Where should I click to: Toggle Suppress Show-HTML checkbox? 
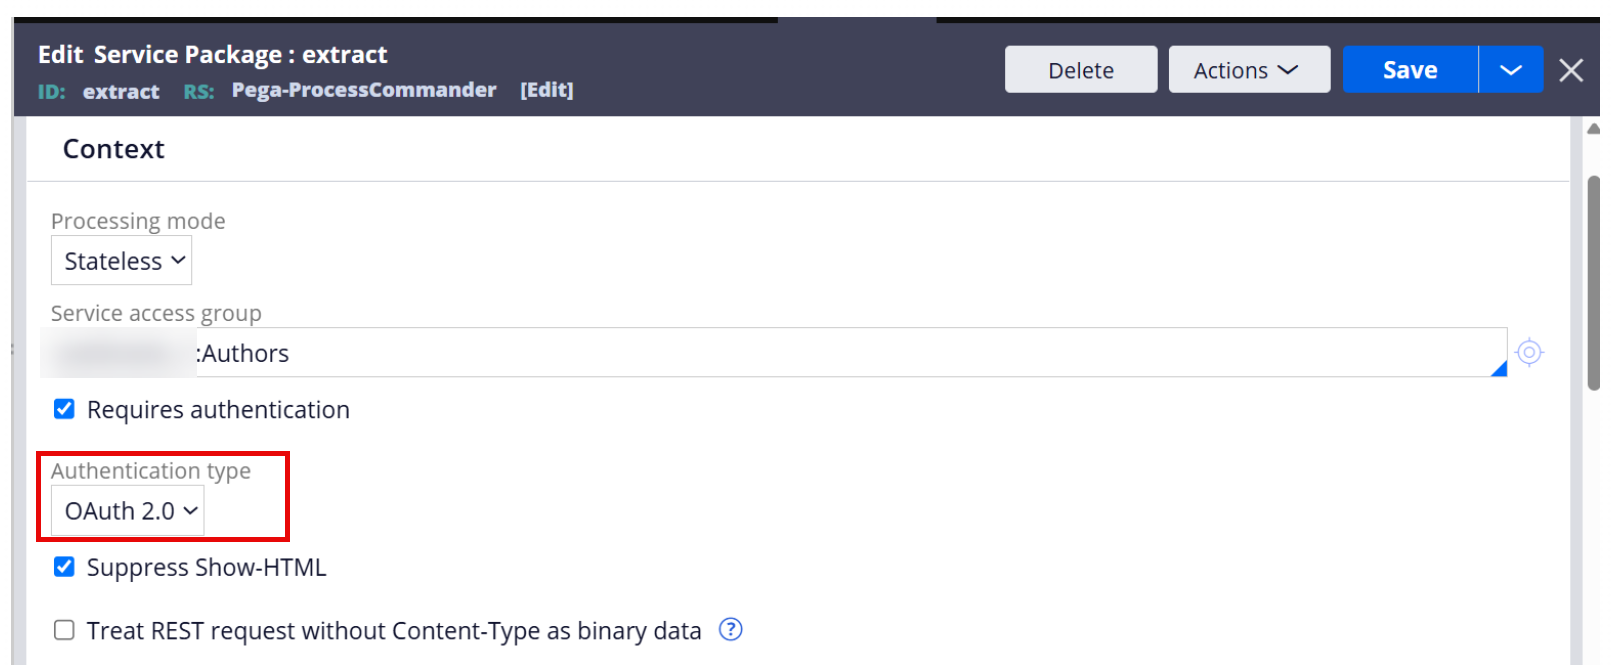coord(64,567)
